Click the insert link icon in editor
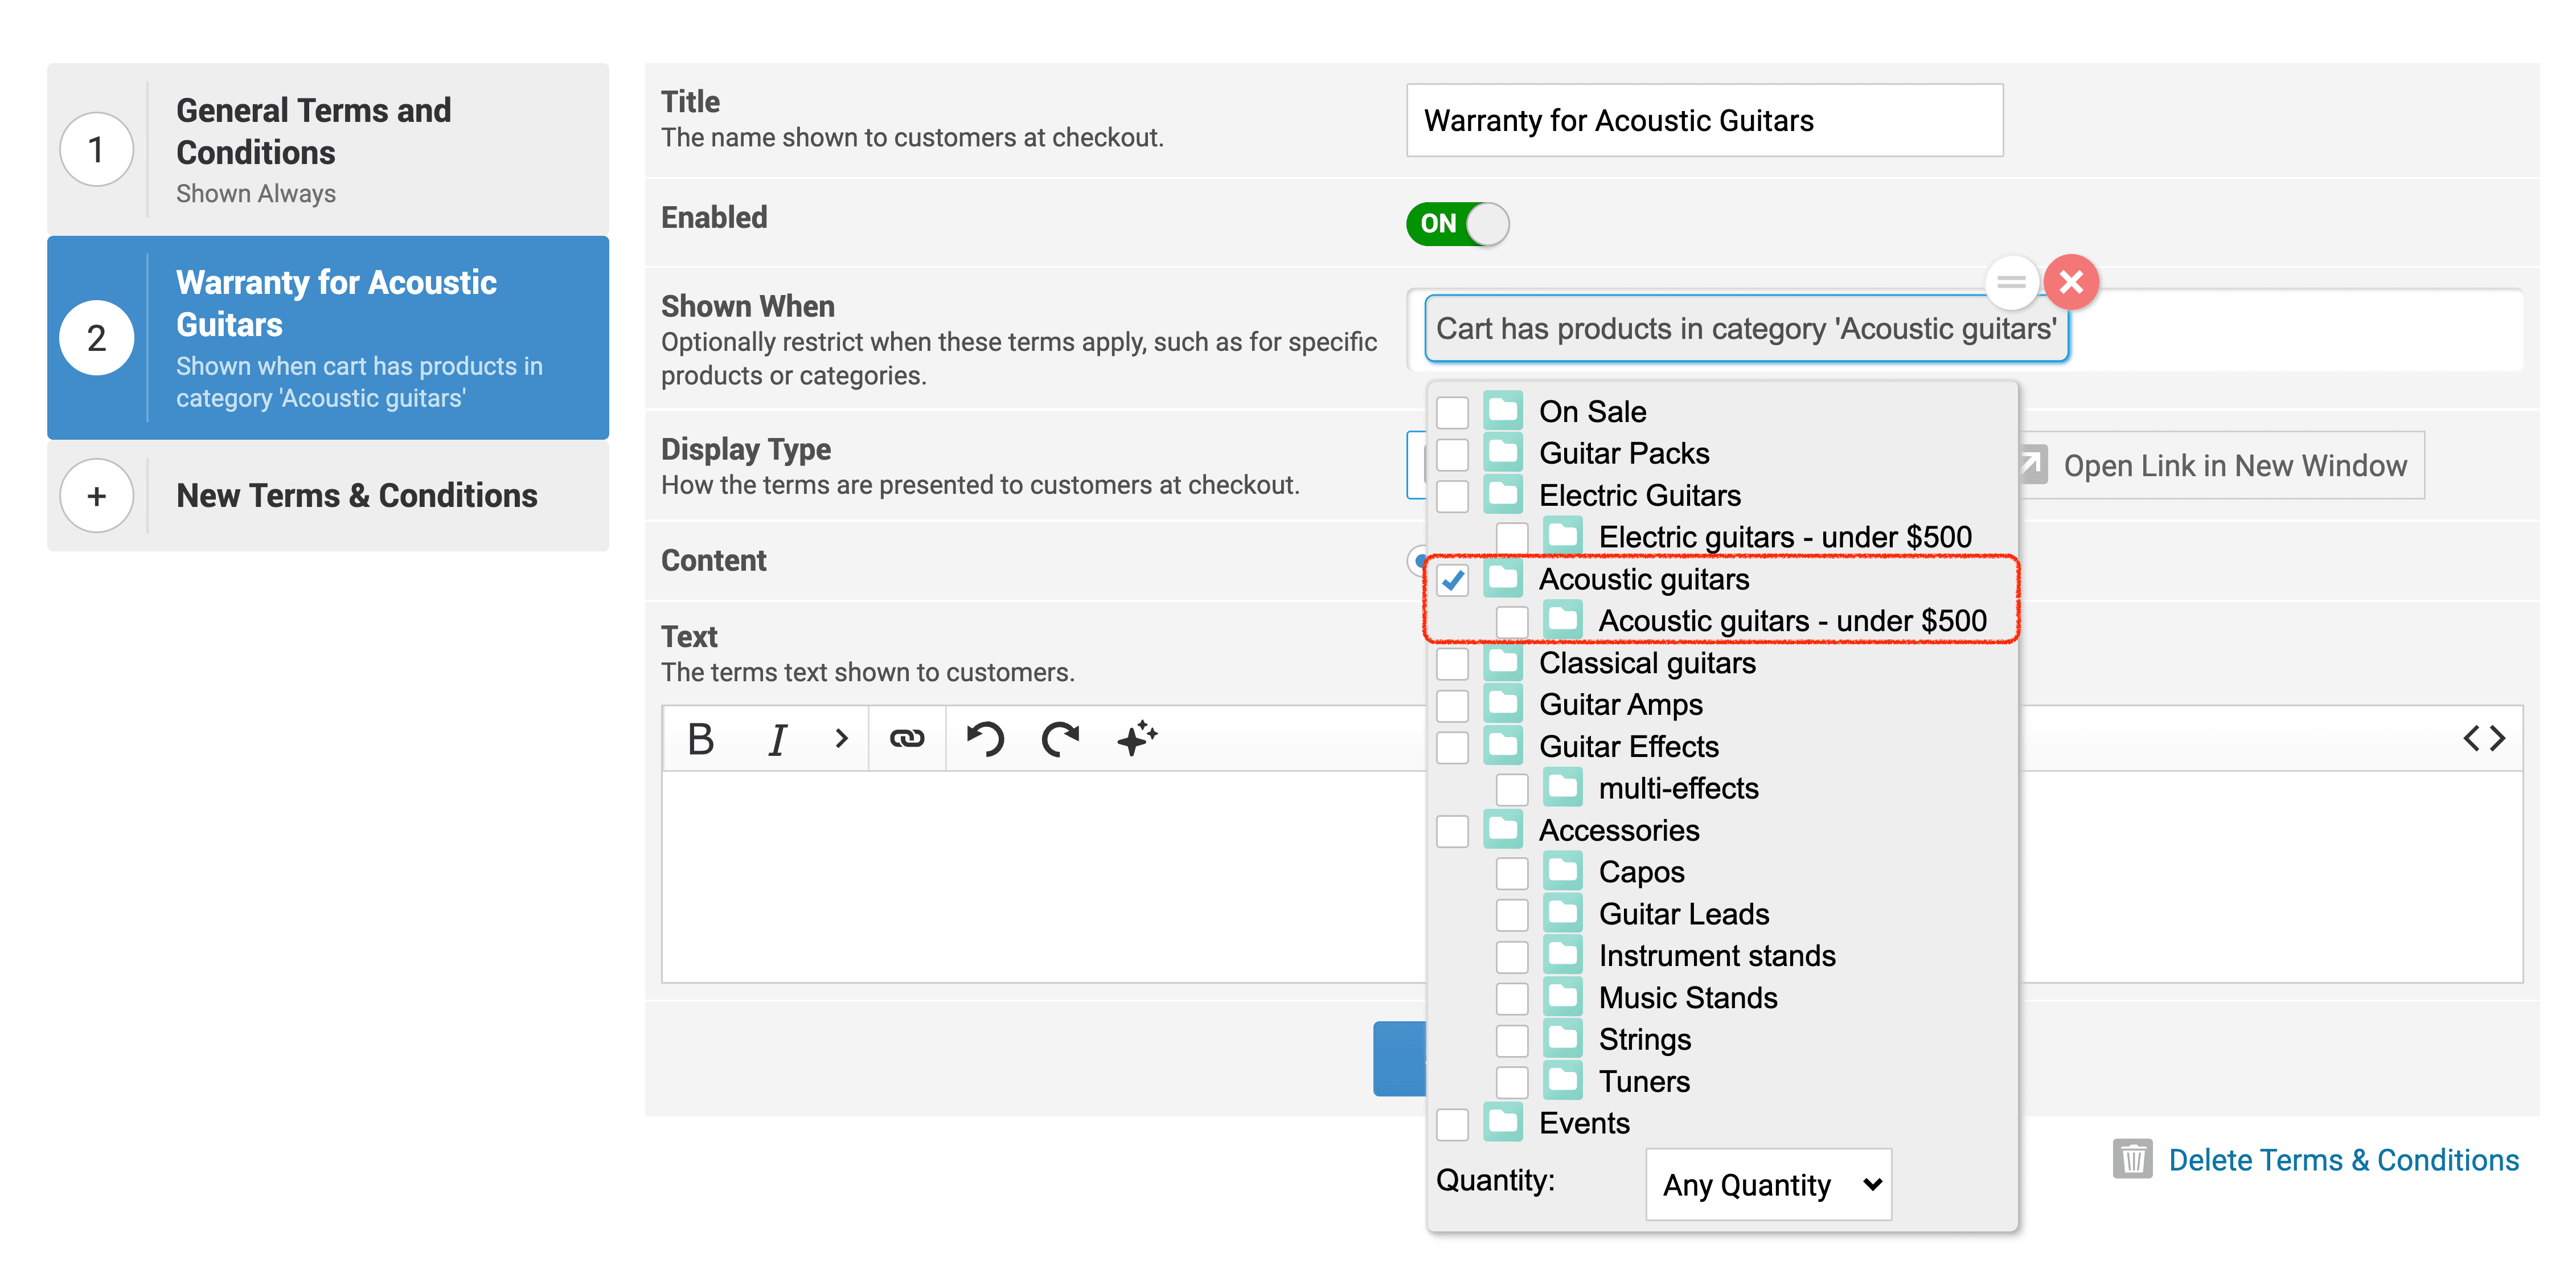 (x=906, y=739)
